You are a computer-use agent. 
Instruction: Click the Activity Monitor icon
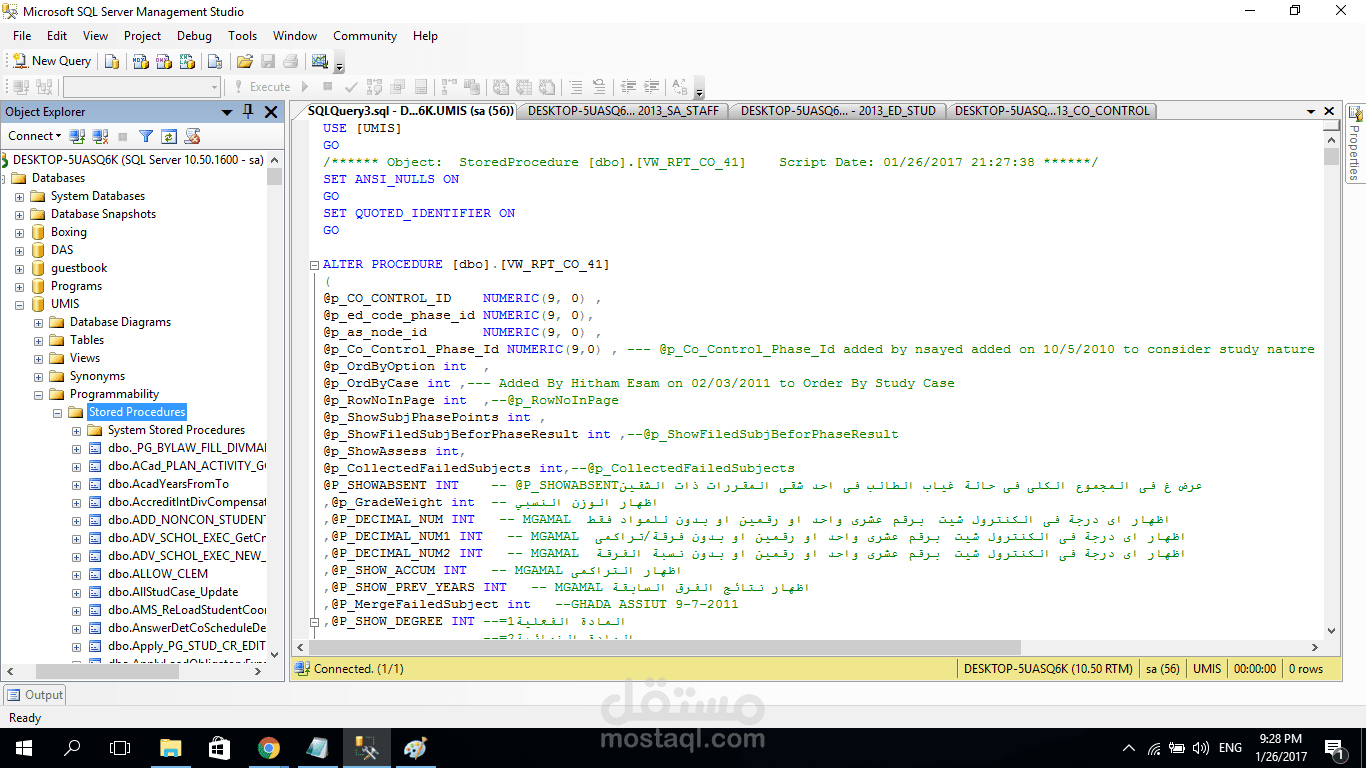pos(320,61)
